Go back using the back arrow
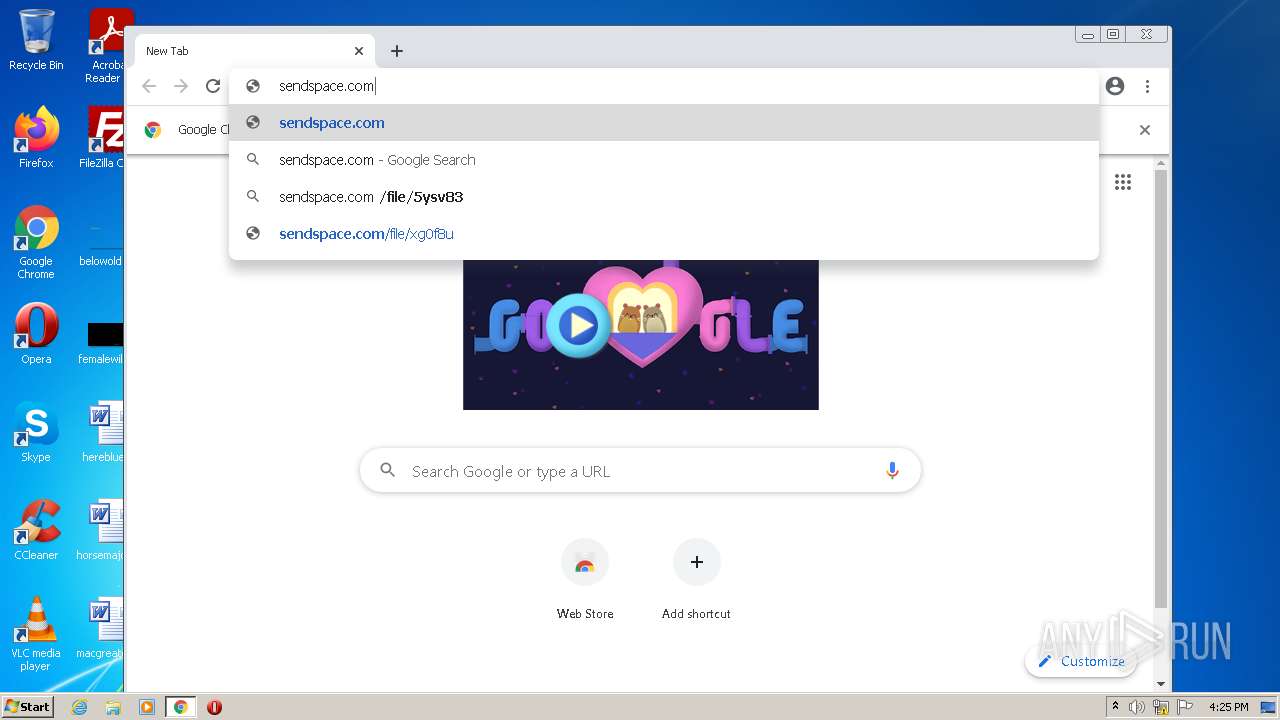 [x=149, y=86]
